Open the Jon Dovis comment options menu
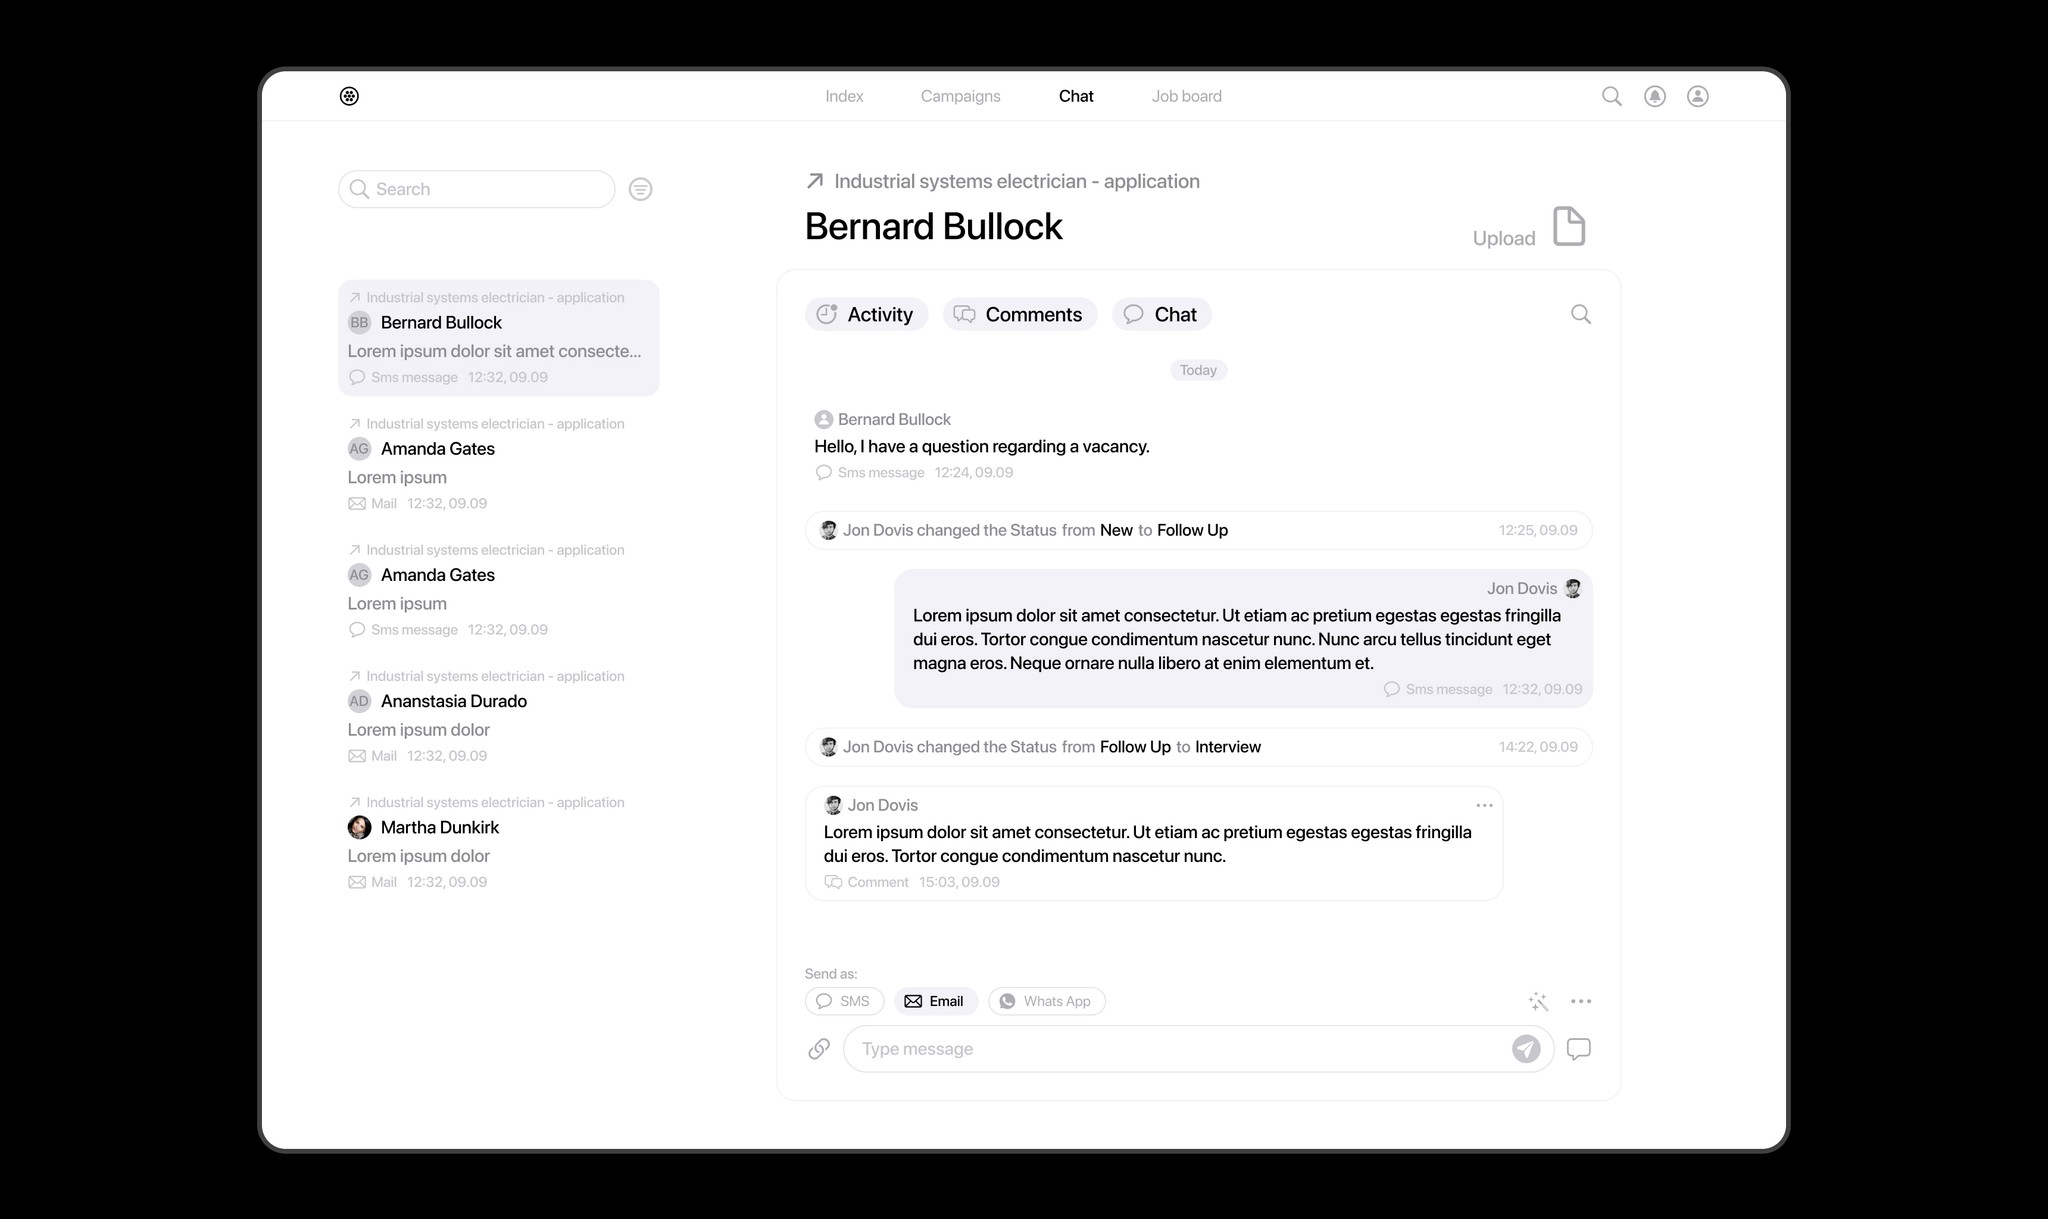 coord(1484,805)
